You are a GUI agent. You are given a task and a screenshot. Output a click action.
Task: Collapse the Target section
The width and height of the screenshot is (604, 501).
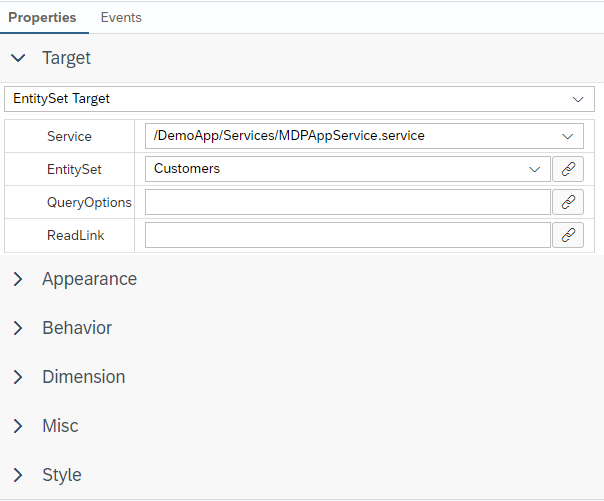18,58
